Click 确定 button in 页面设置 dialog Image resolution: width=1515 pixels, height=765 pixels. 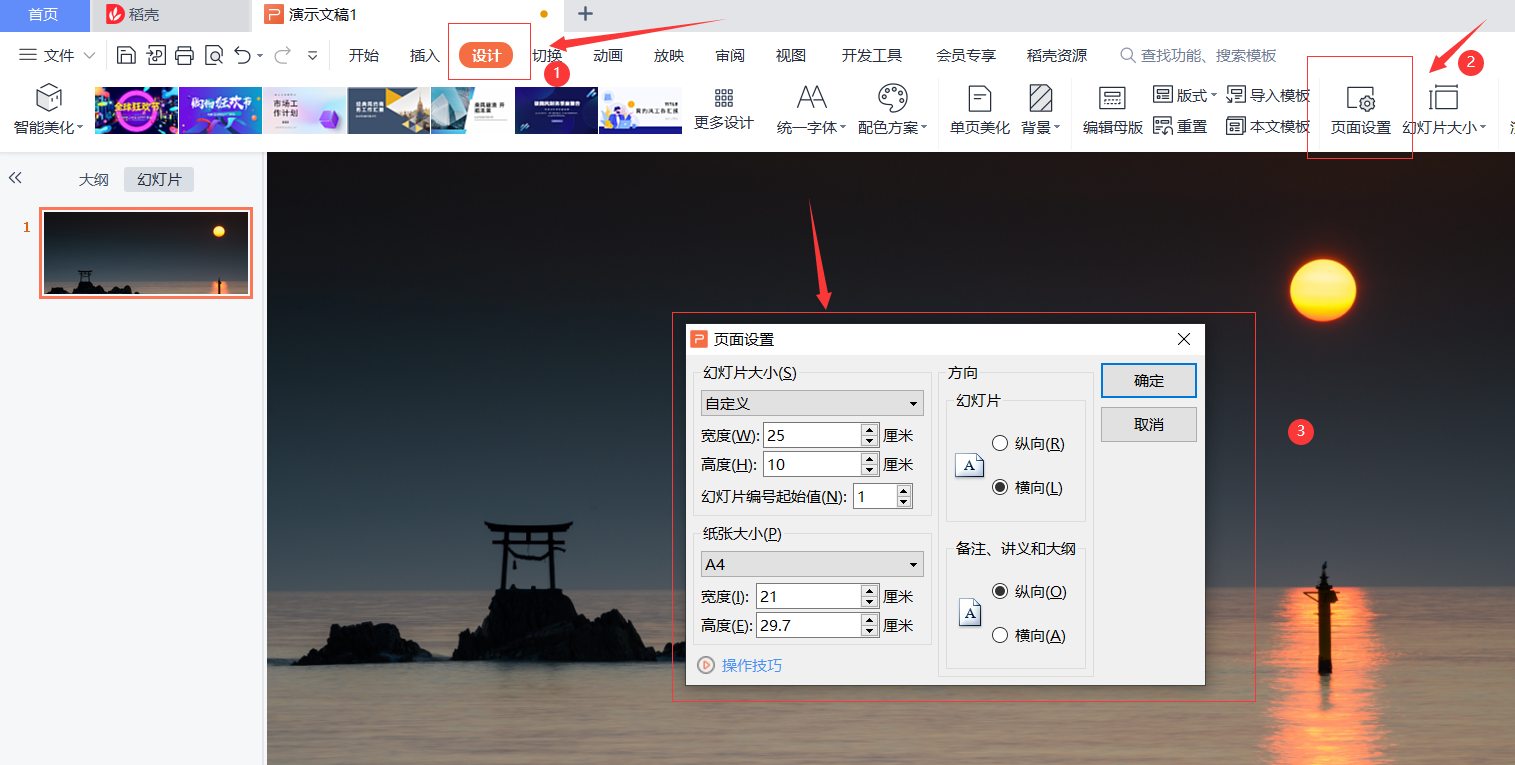pyautogui.click(x=1149, y=380)
